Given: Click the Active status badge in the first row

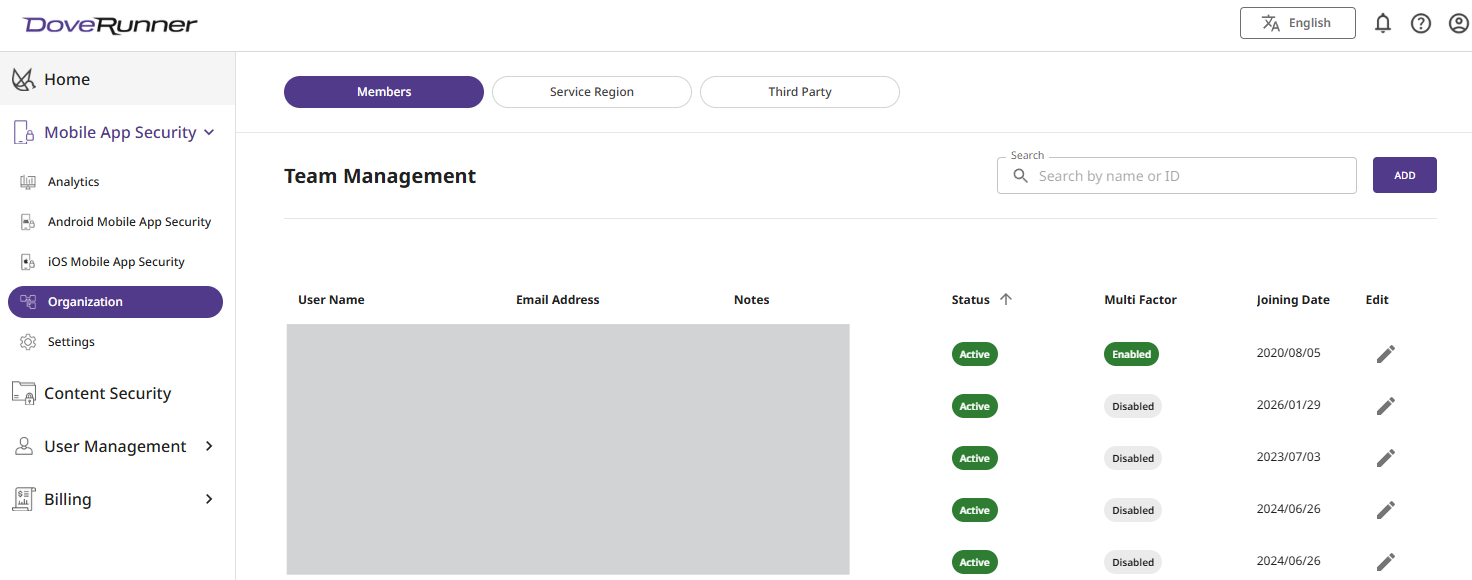Looking at the screenshot, I should (x=974, y=354).
